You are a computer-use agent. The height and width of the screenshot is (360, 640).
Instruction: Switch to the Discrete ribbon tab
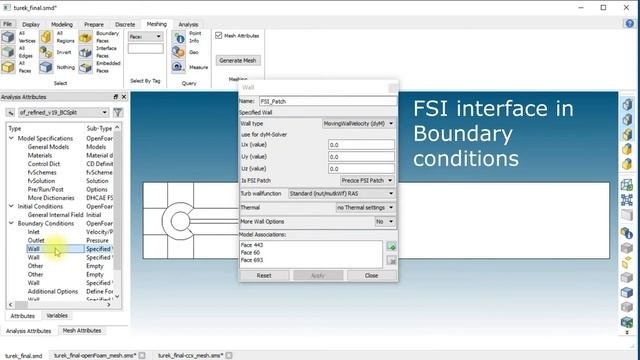pos(125,24)
